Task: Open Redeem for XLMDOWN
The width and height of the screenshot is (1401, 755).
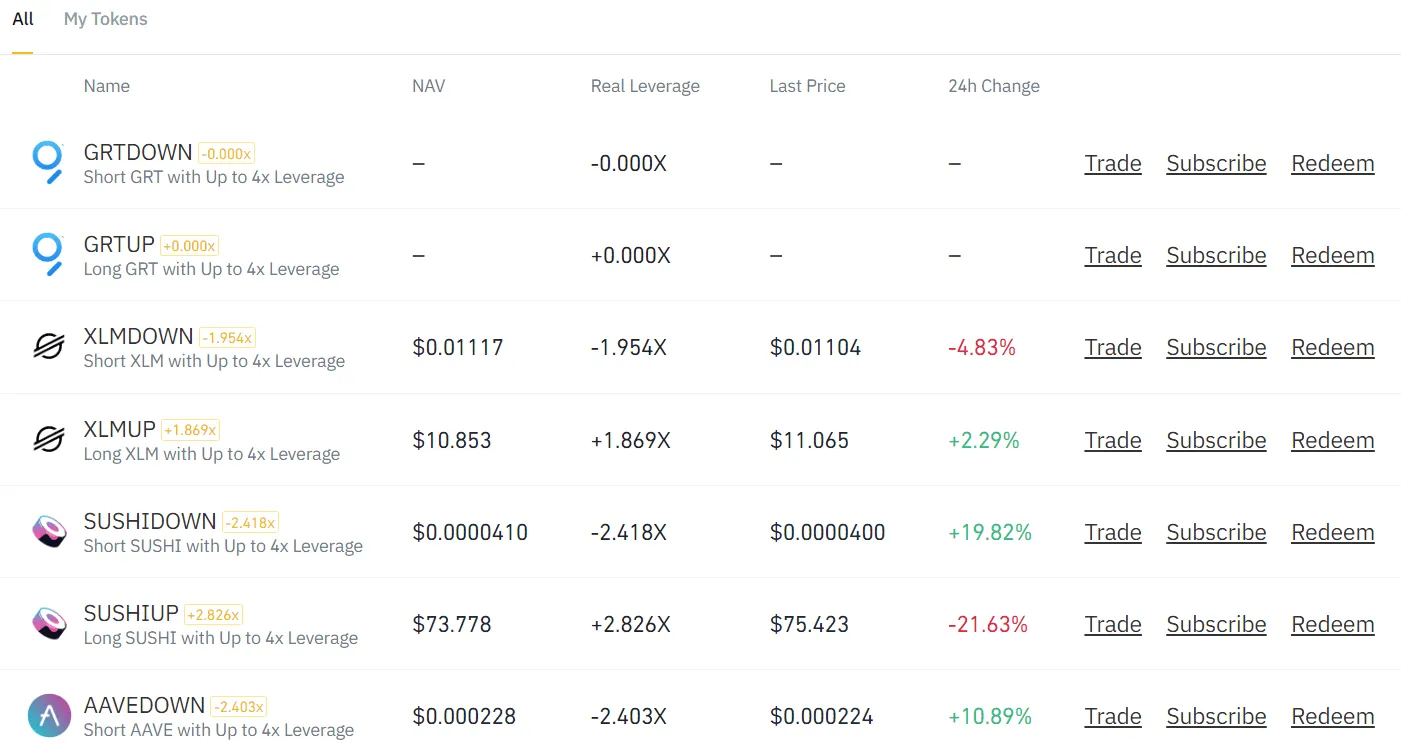Action: (1332, 347)
